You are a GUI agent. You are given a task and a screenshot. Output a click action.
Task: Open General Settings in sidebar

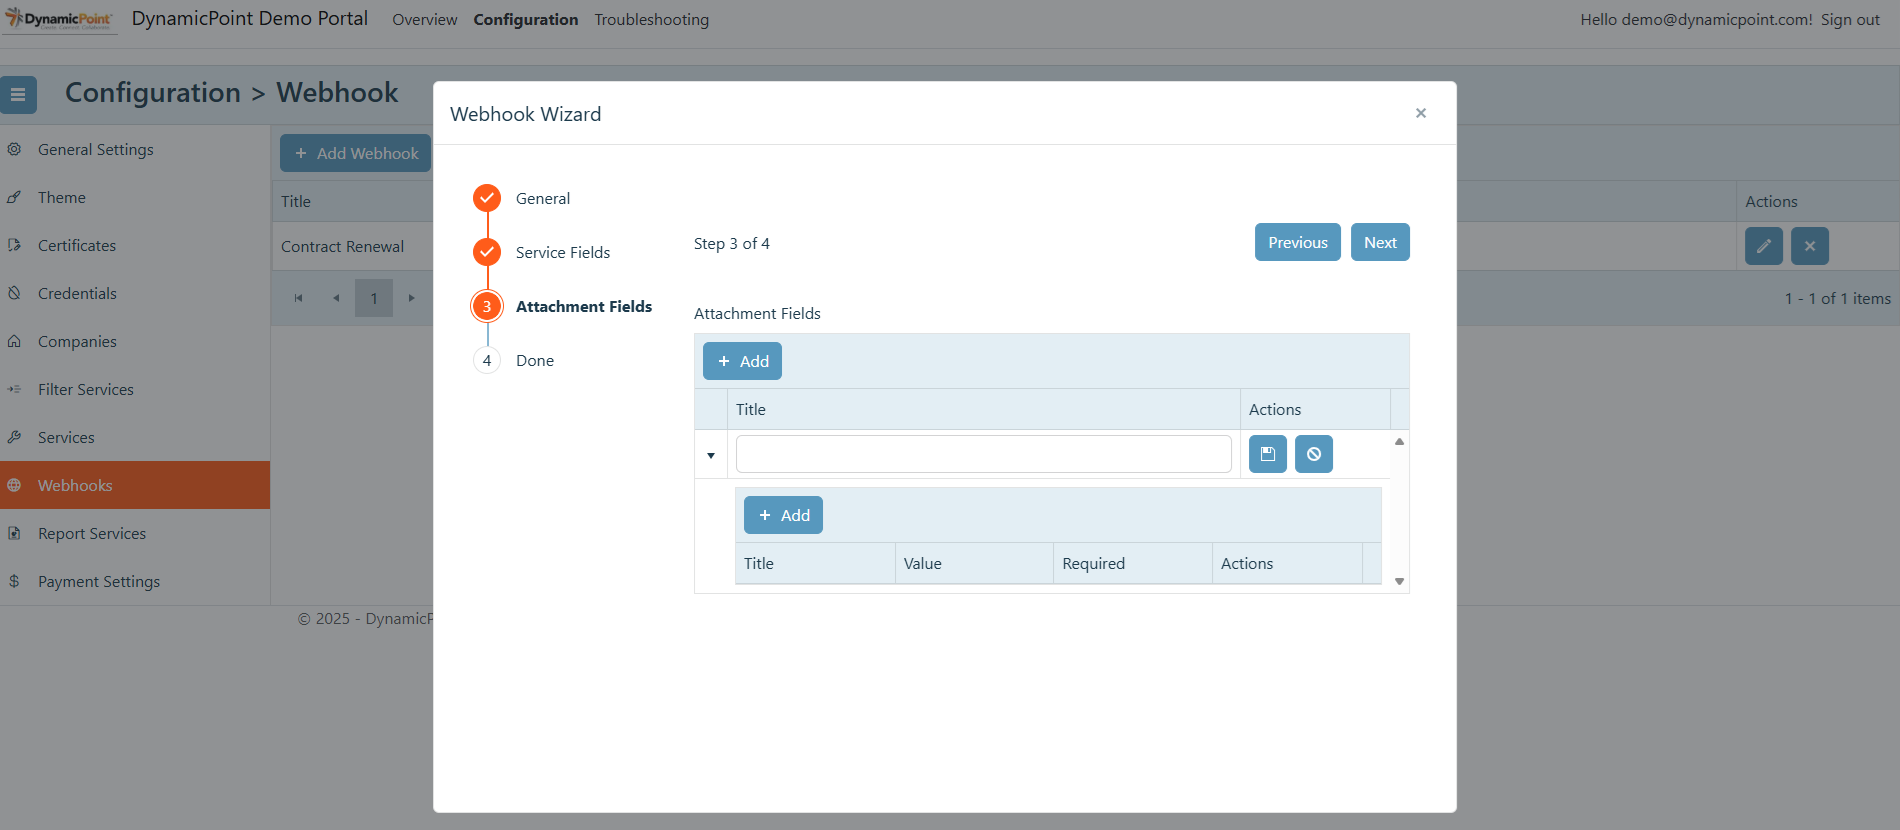(x=135, y=149)
